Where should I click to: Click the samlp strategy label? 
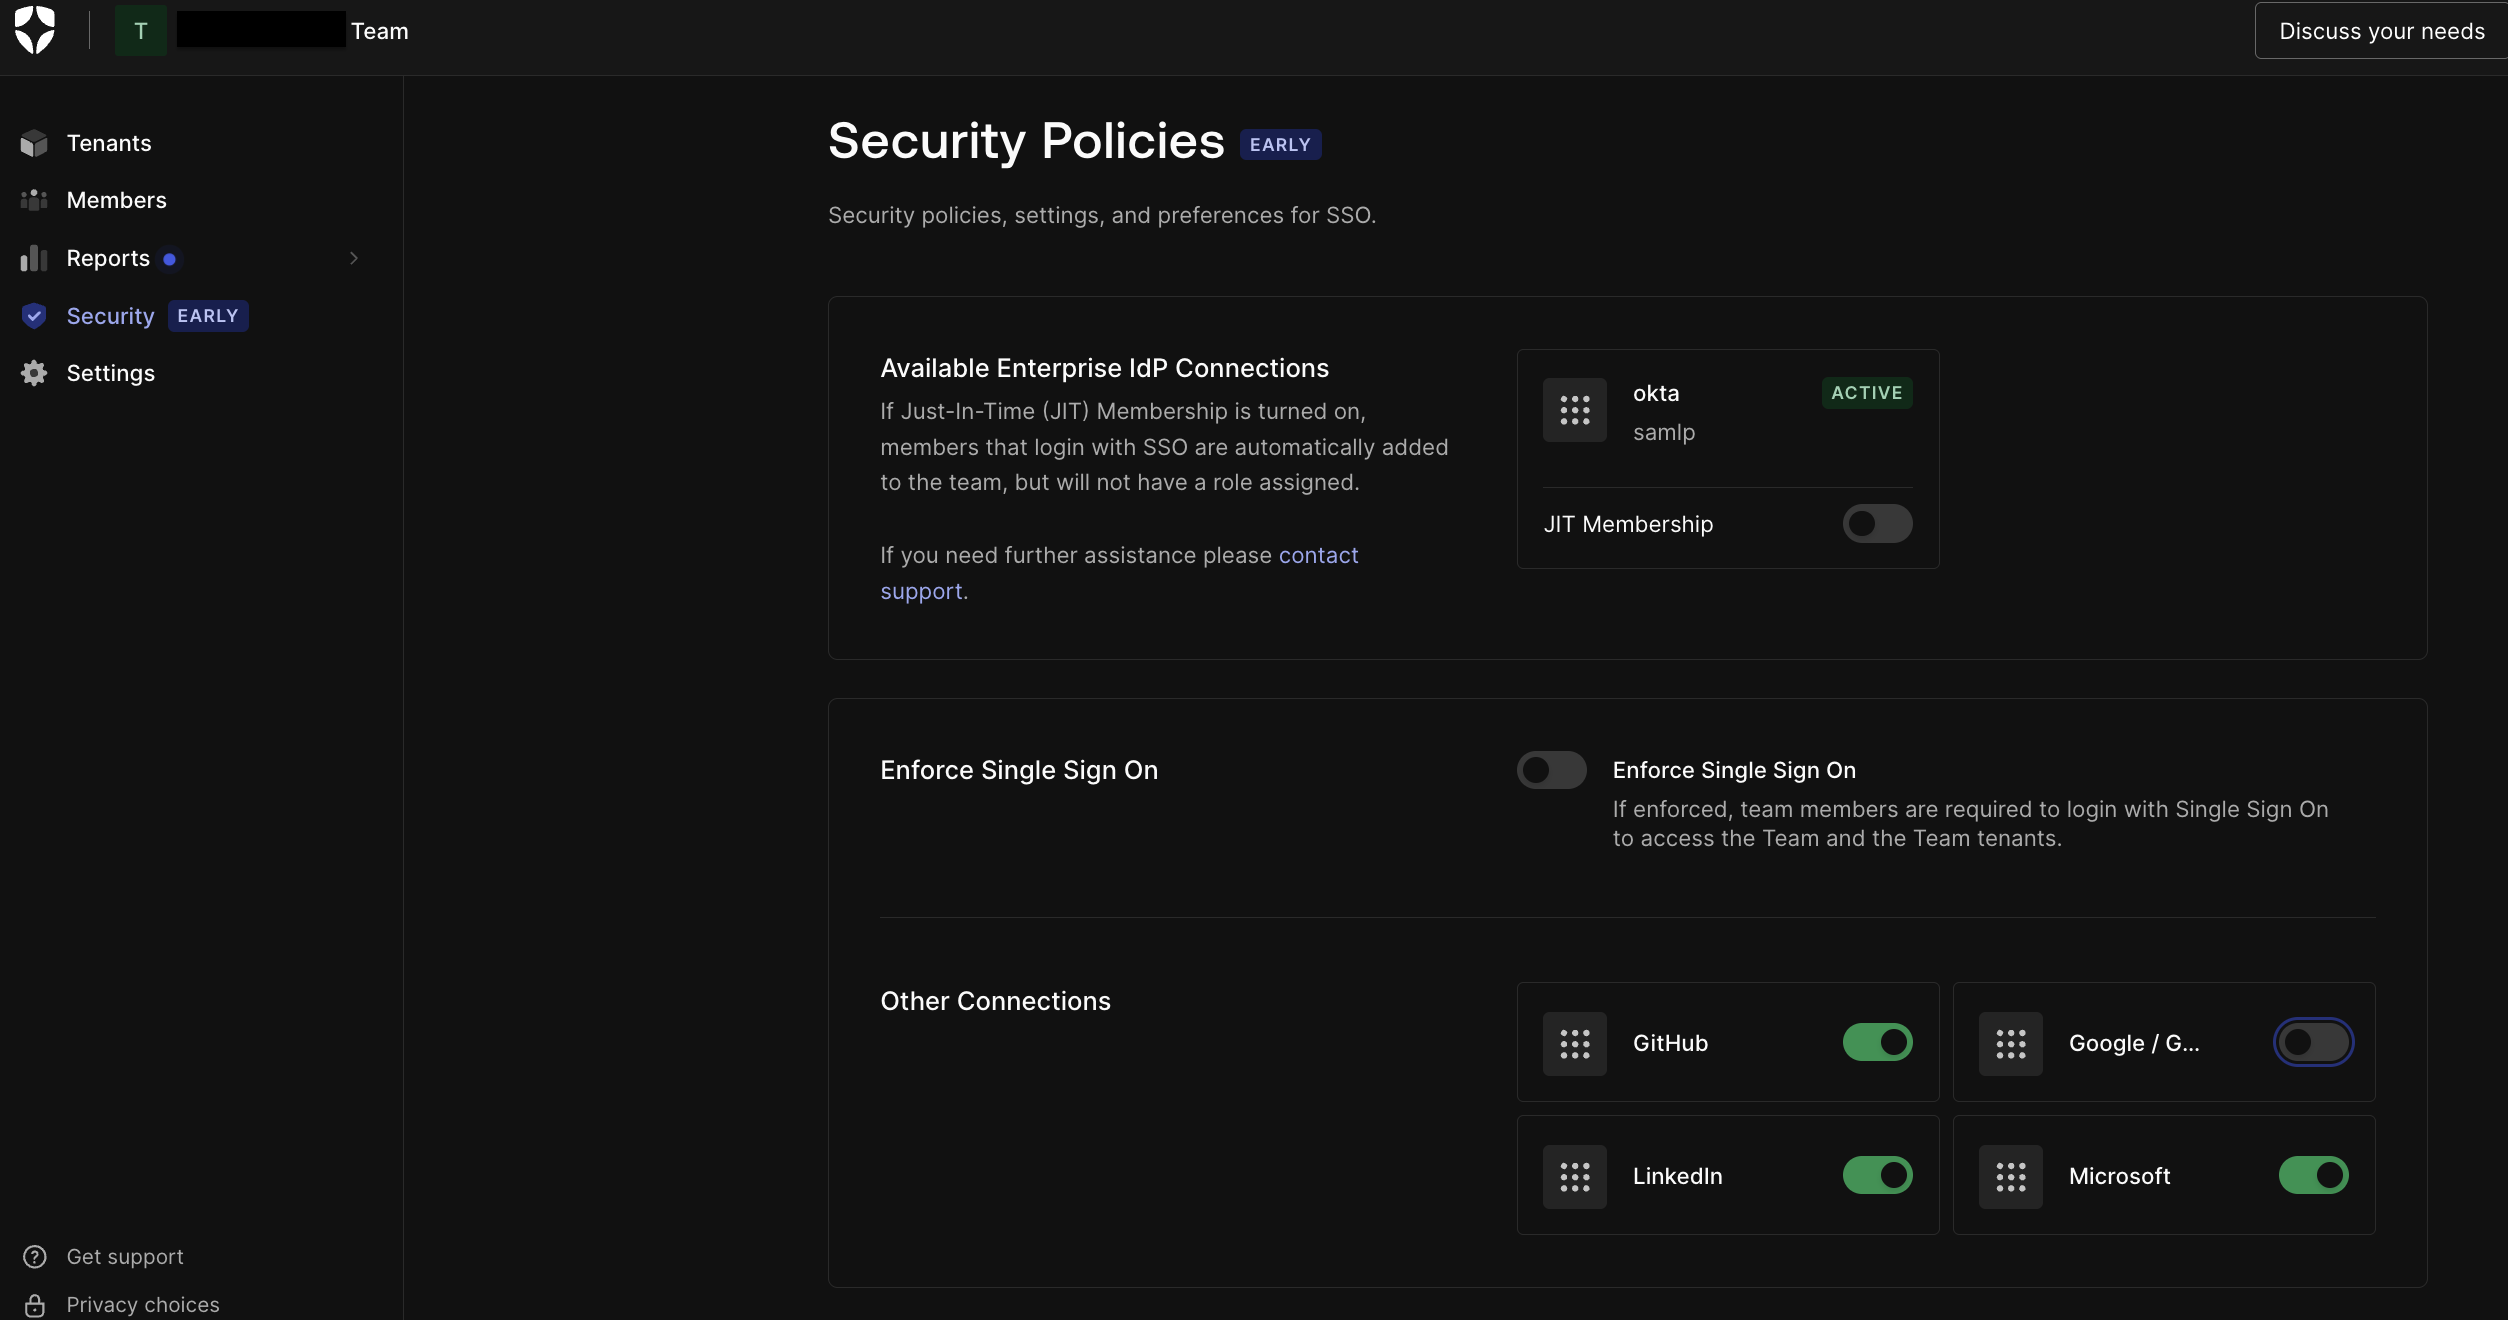point(1664,432)
